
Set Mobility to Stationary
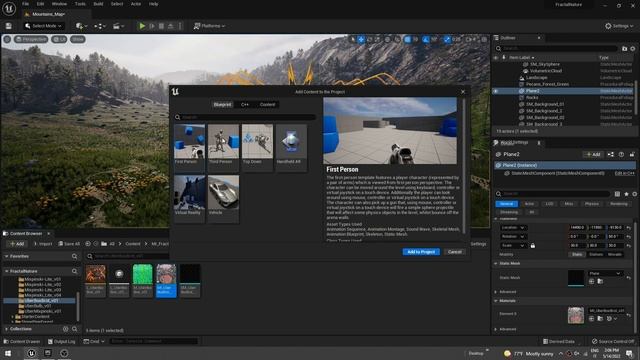click(596, 254)
